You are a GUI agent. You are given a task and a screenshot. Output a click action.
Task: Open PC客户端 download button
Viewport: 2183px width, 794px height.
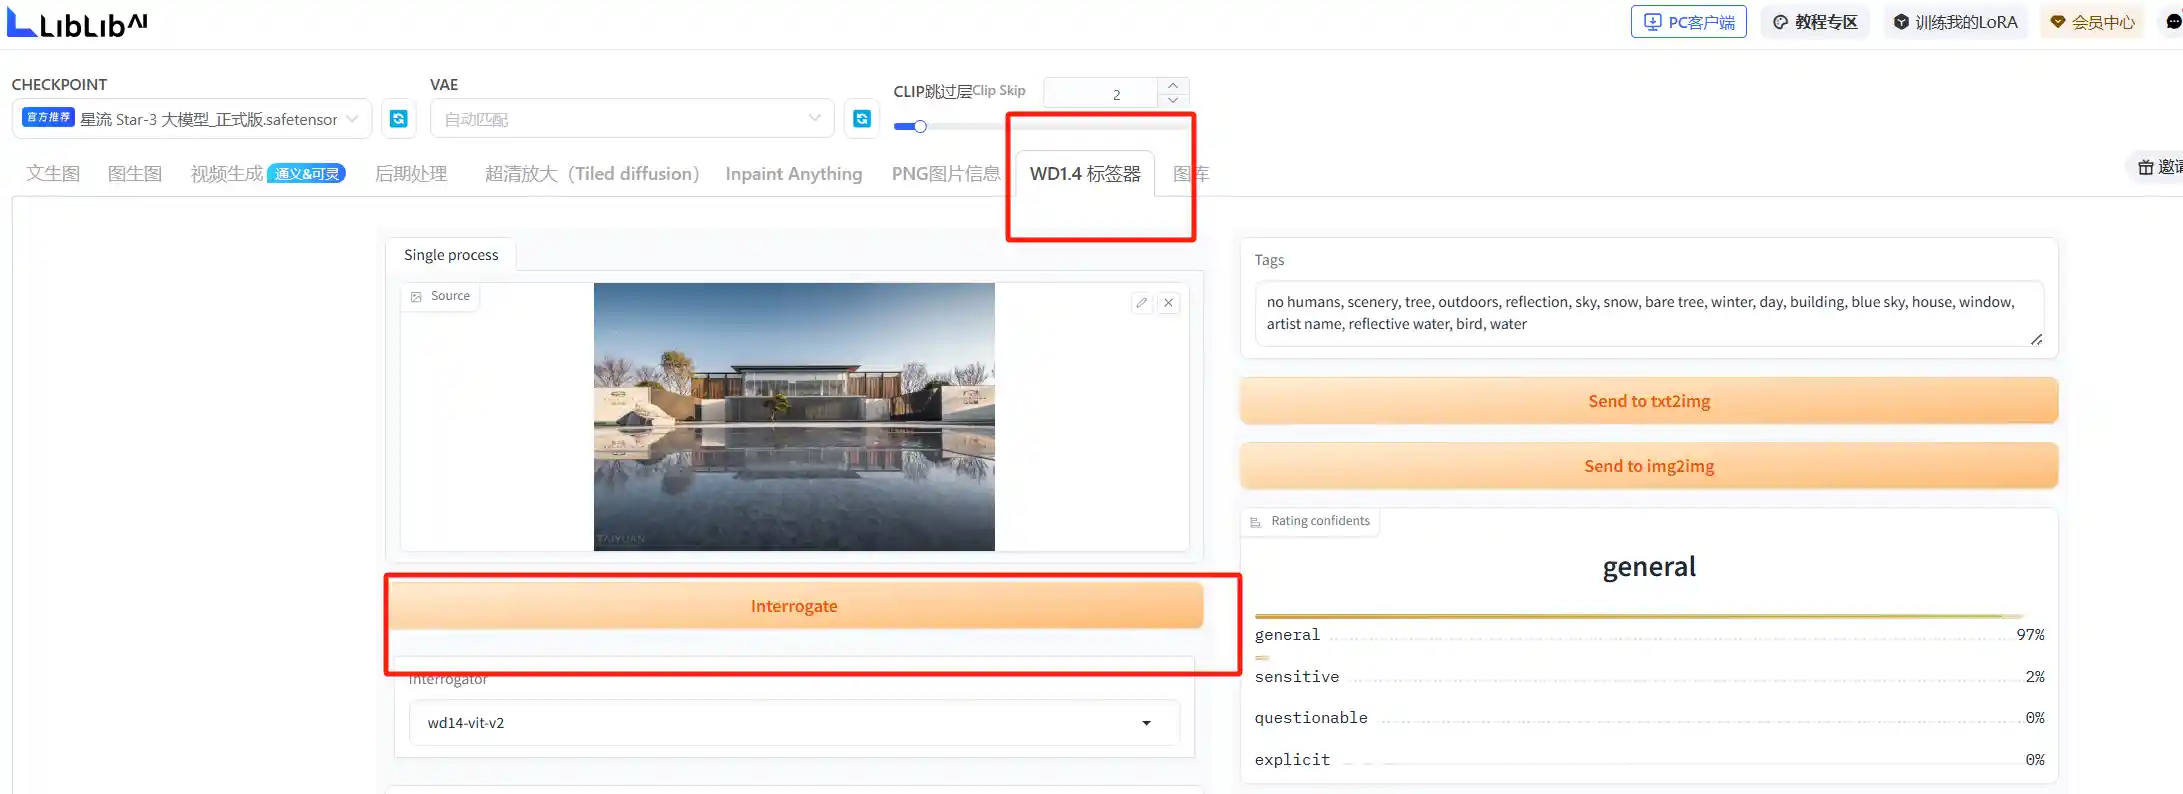(x=1688, y=22)
